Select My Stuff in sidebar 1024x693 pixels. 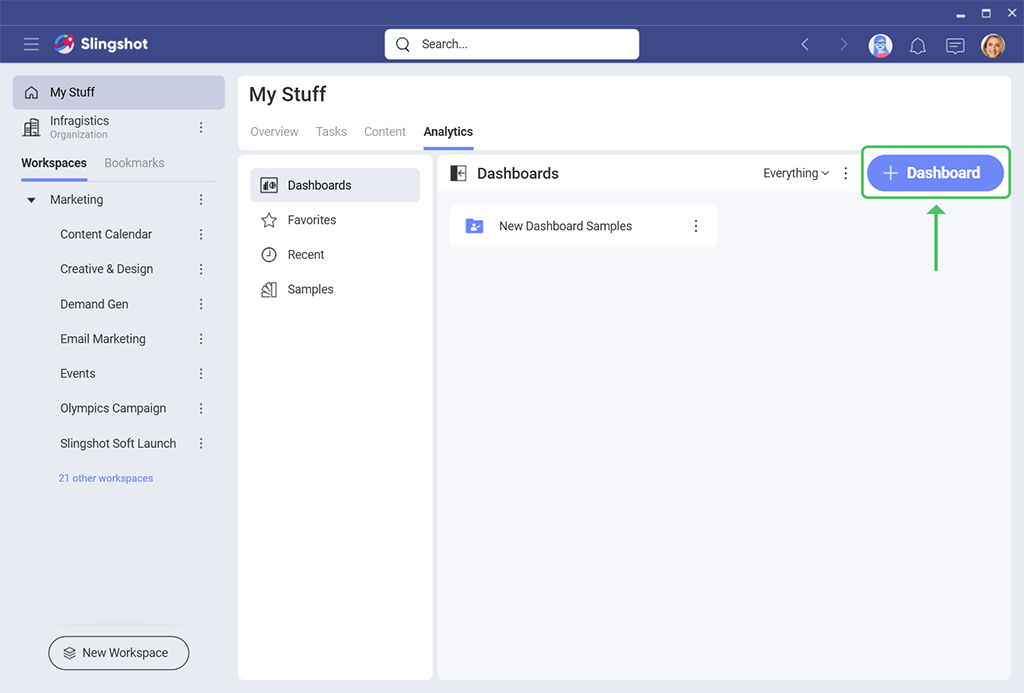[x=119, y=92]
